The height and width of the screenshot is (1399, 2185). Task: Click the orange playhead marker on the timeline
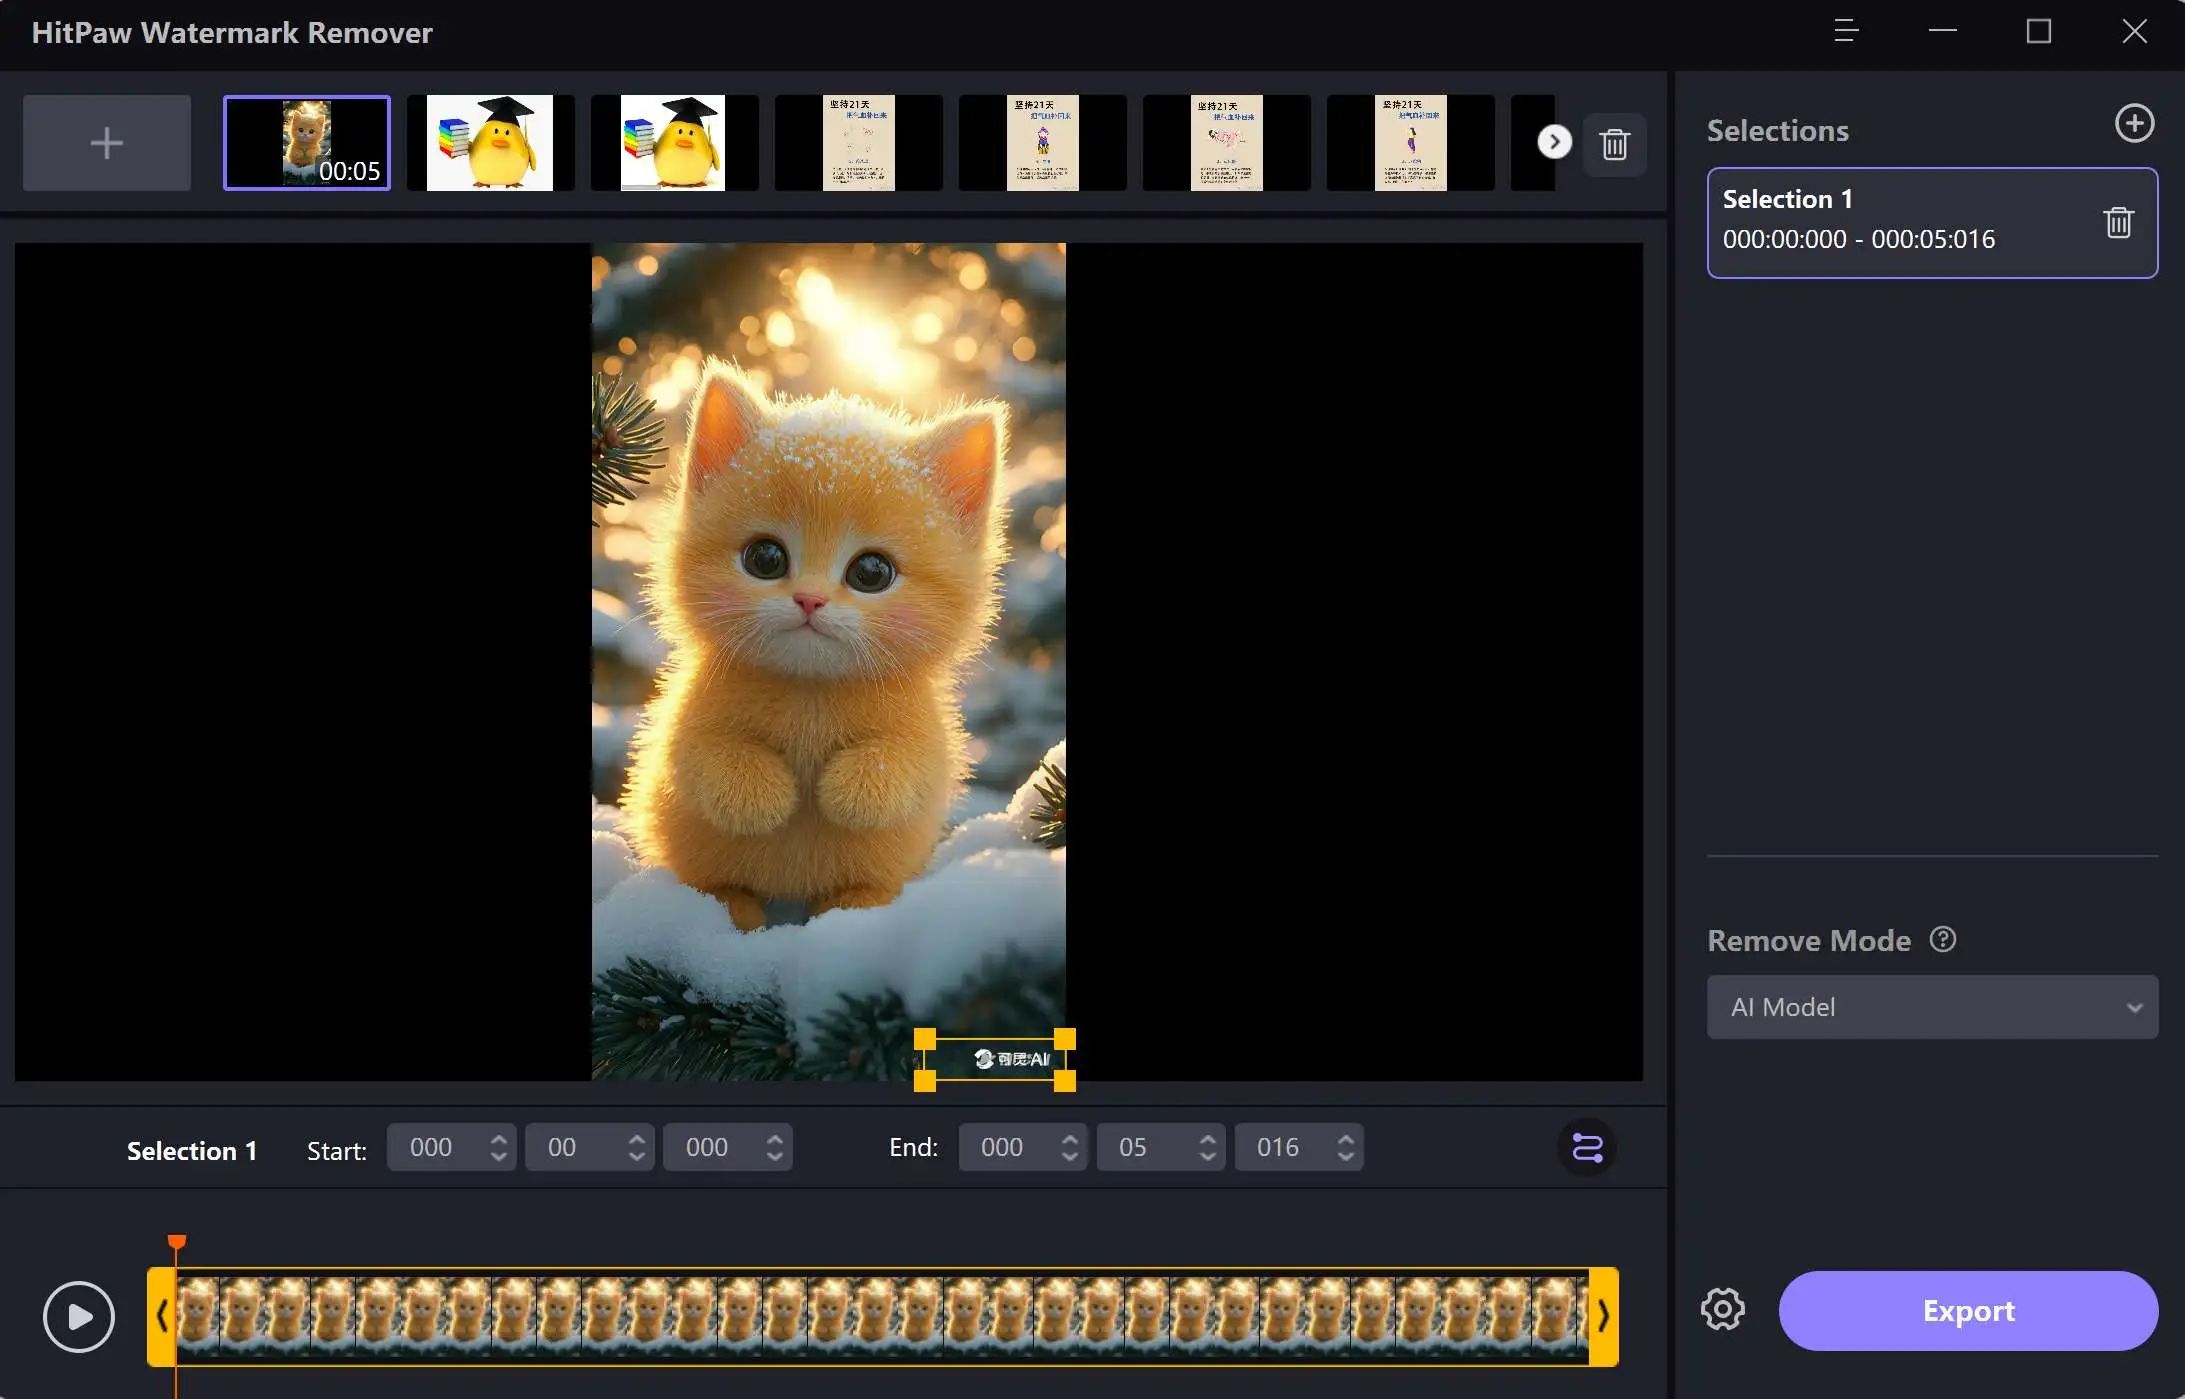coord(177,1242)
